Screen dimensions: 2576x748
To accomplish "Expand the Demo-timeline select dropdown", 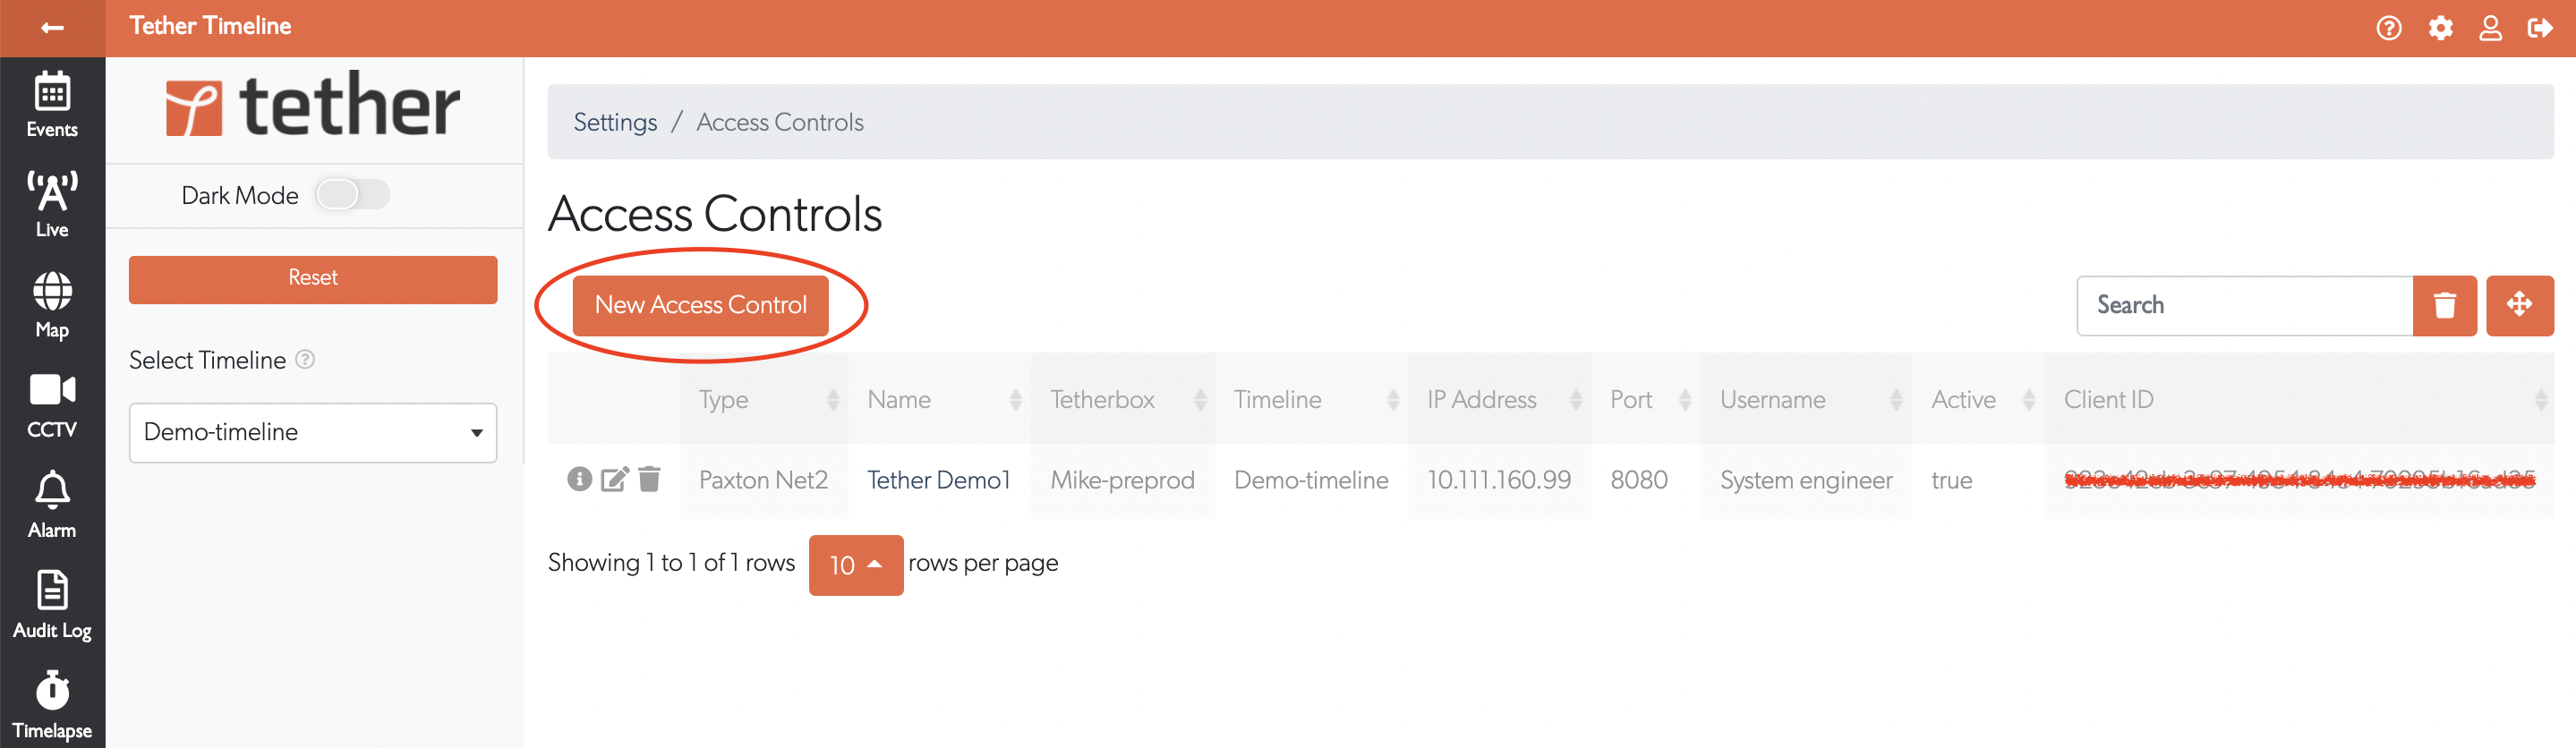I will pos(312,433).
